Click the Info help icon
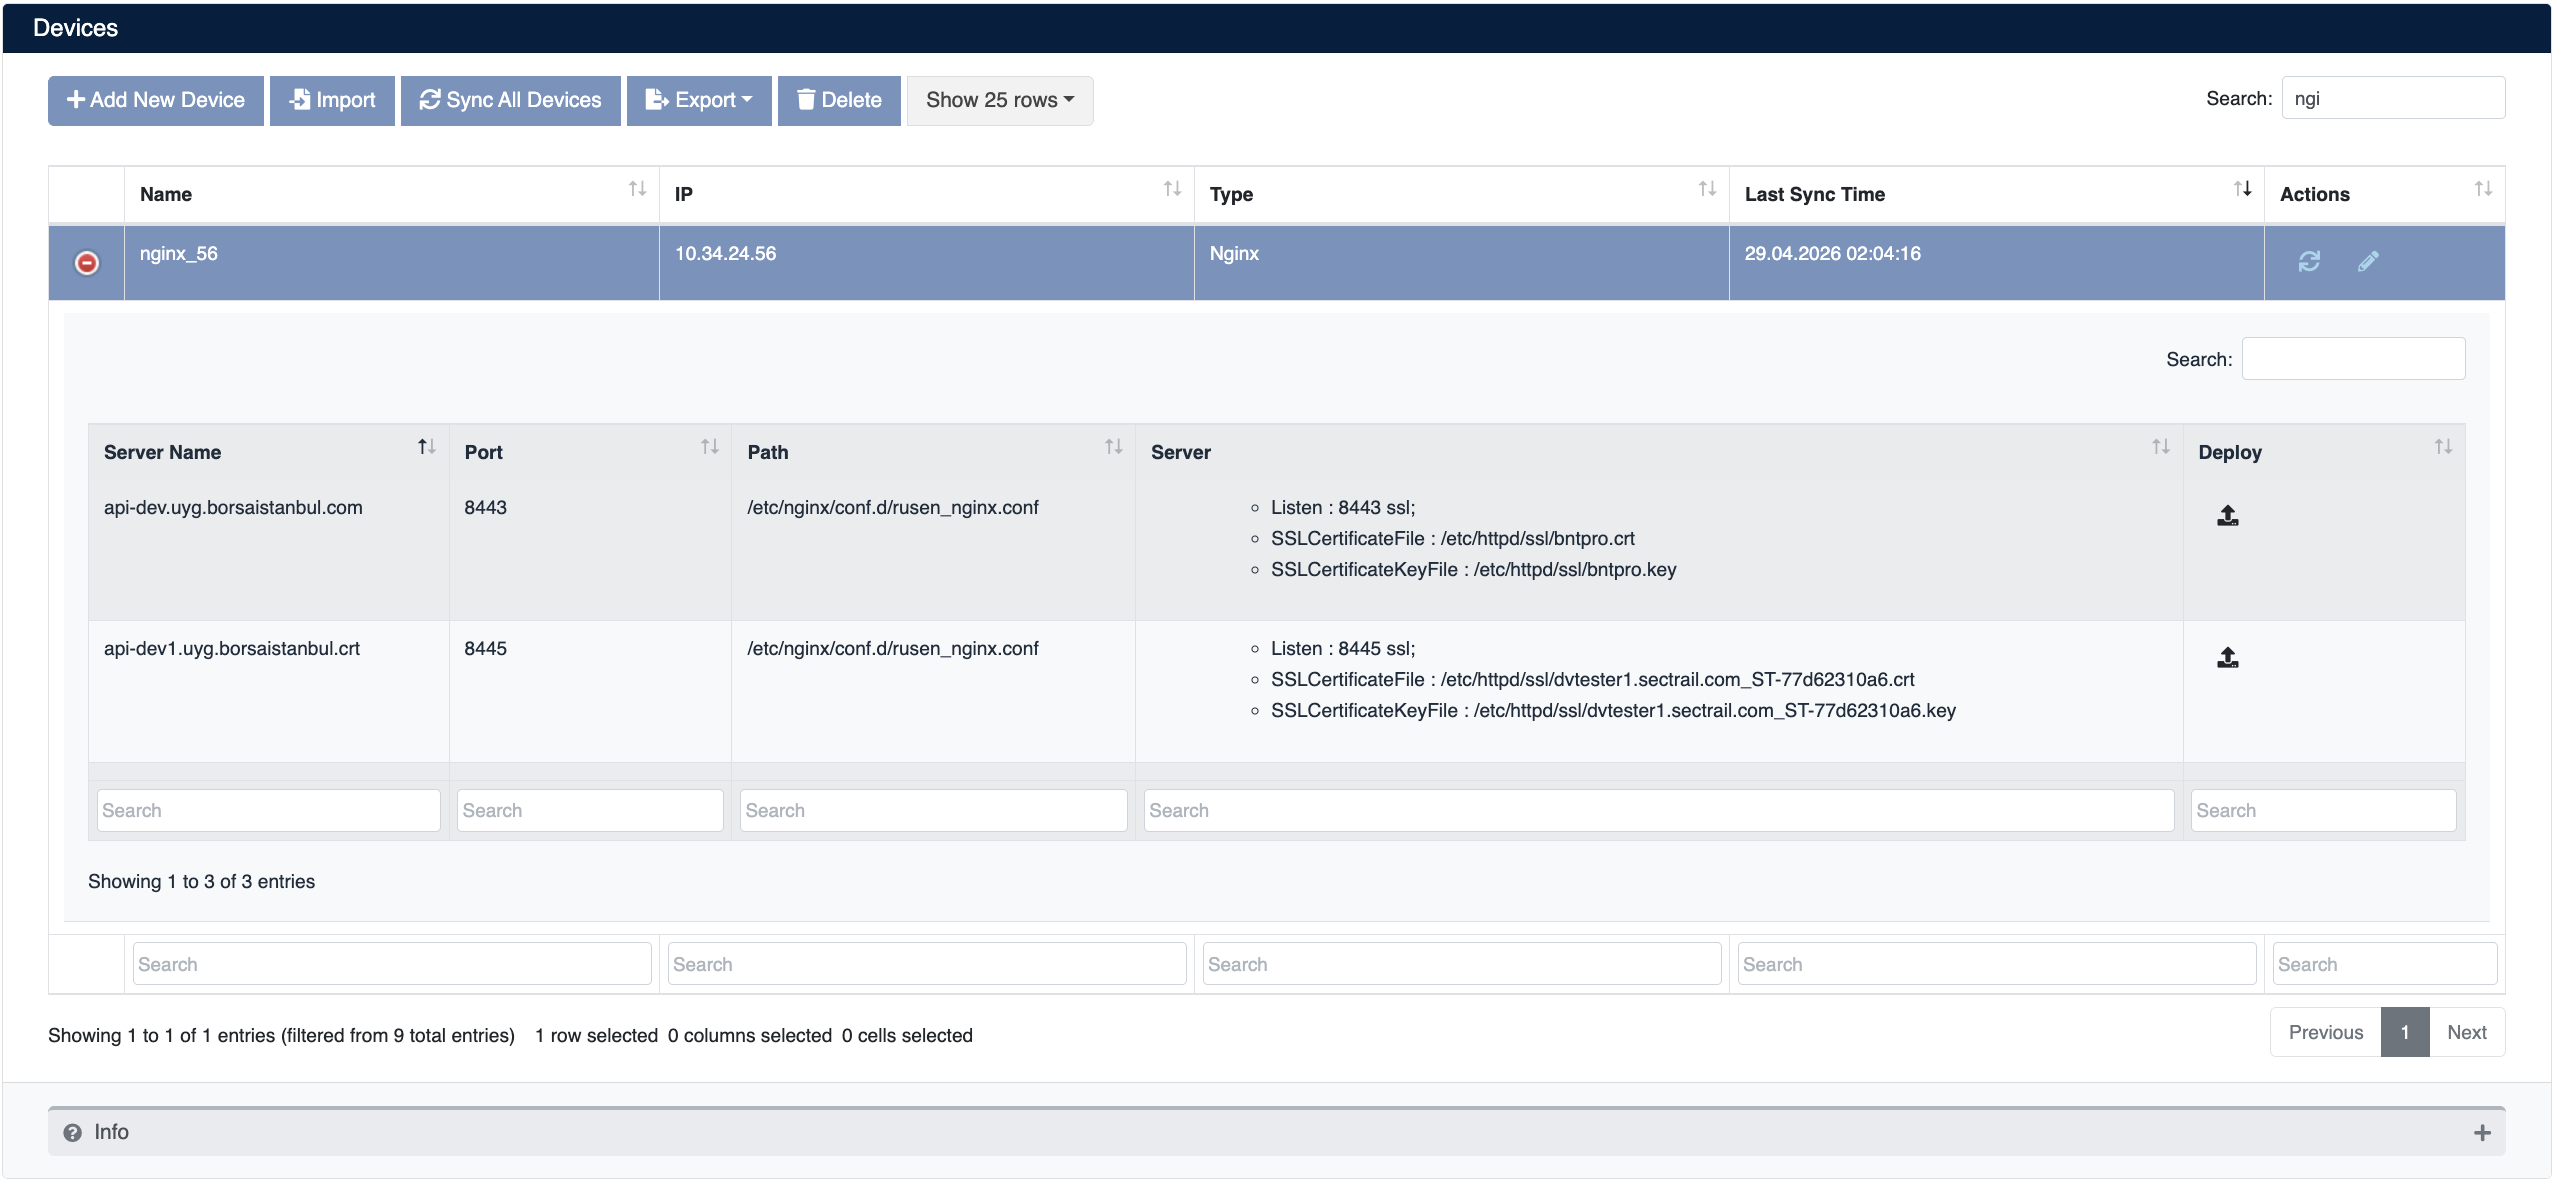2552x1180 pixels. (x=72, y=1133)
